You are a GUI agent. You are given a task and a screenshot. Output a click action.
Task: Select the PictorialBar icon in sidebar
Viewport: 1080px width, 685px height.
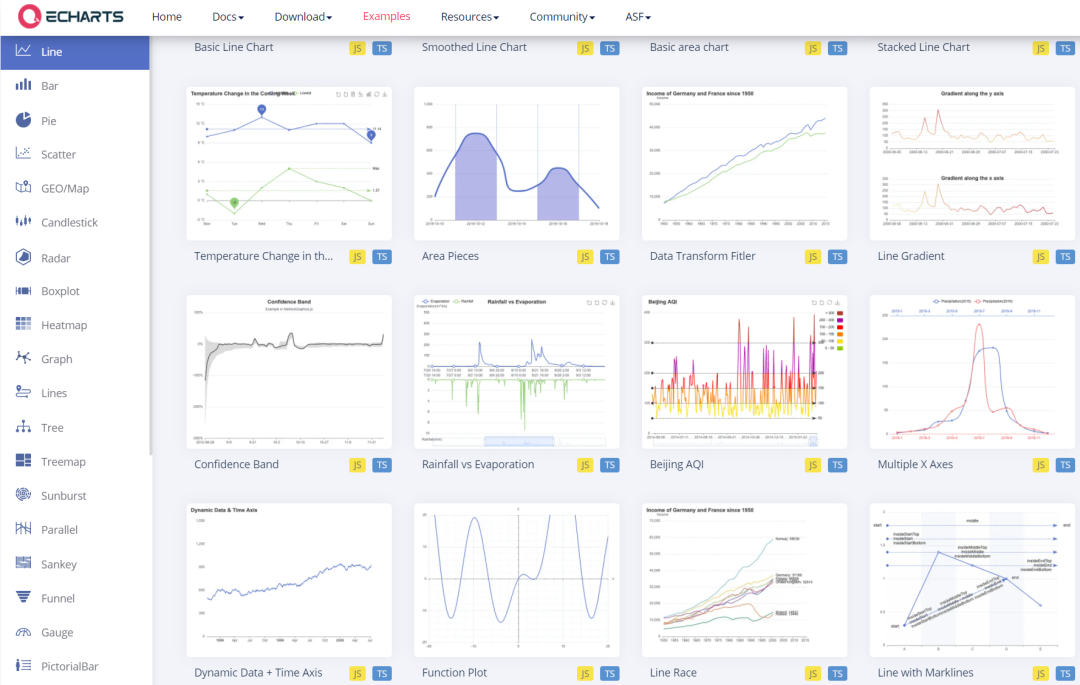pyautogui.click(x=23, y=665)
